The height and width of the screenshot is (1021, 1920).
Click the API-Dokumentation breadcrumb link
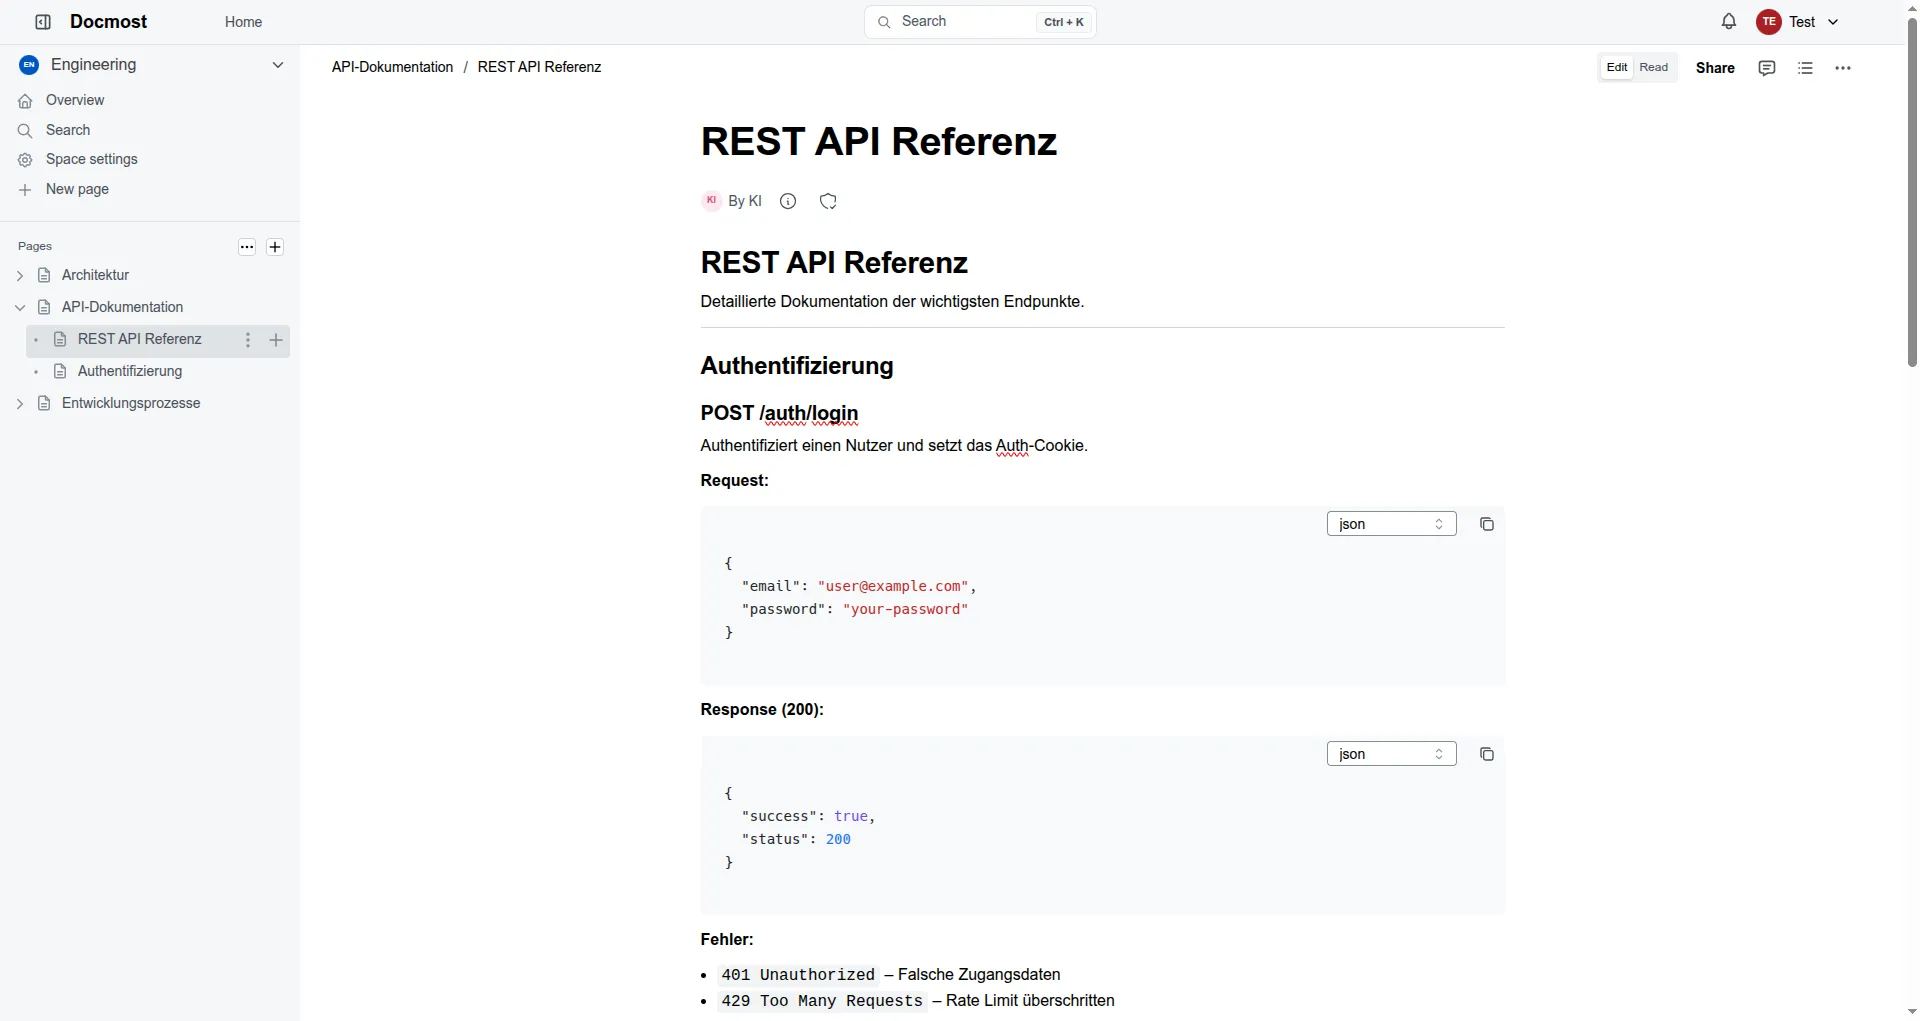coord(392,67)
